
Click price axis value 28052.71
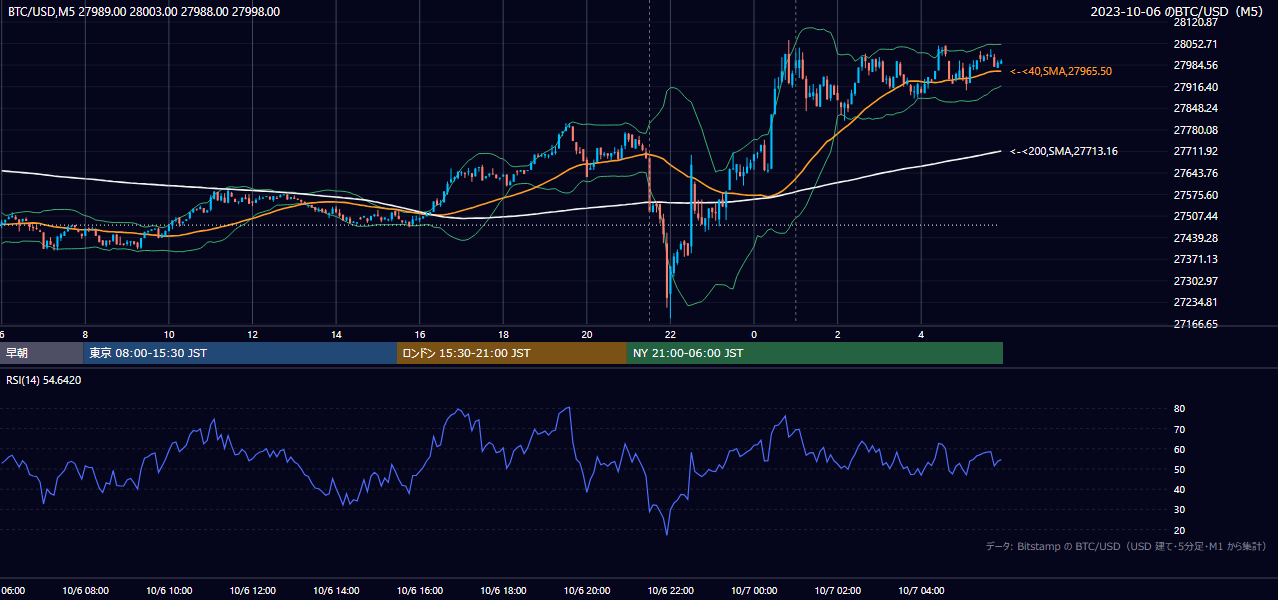pos(1195,44)
